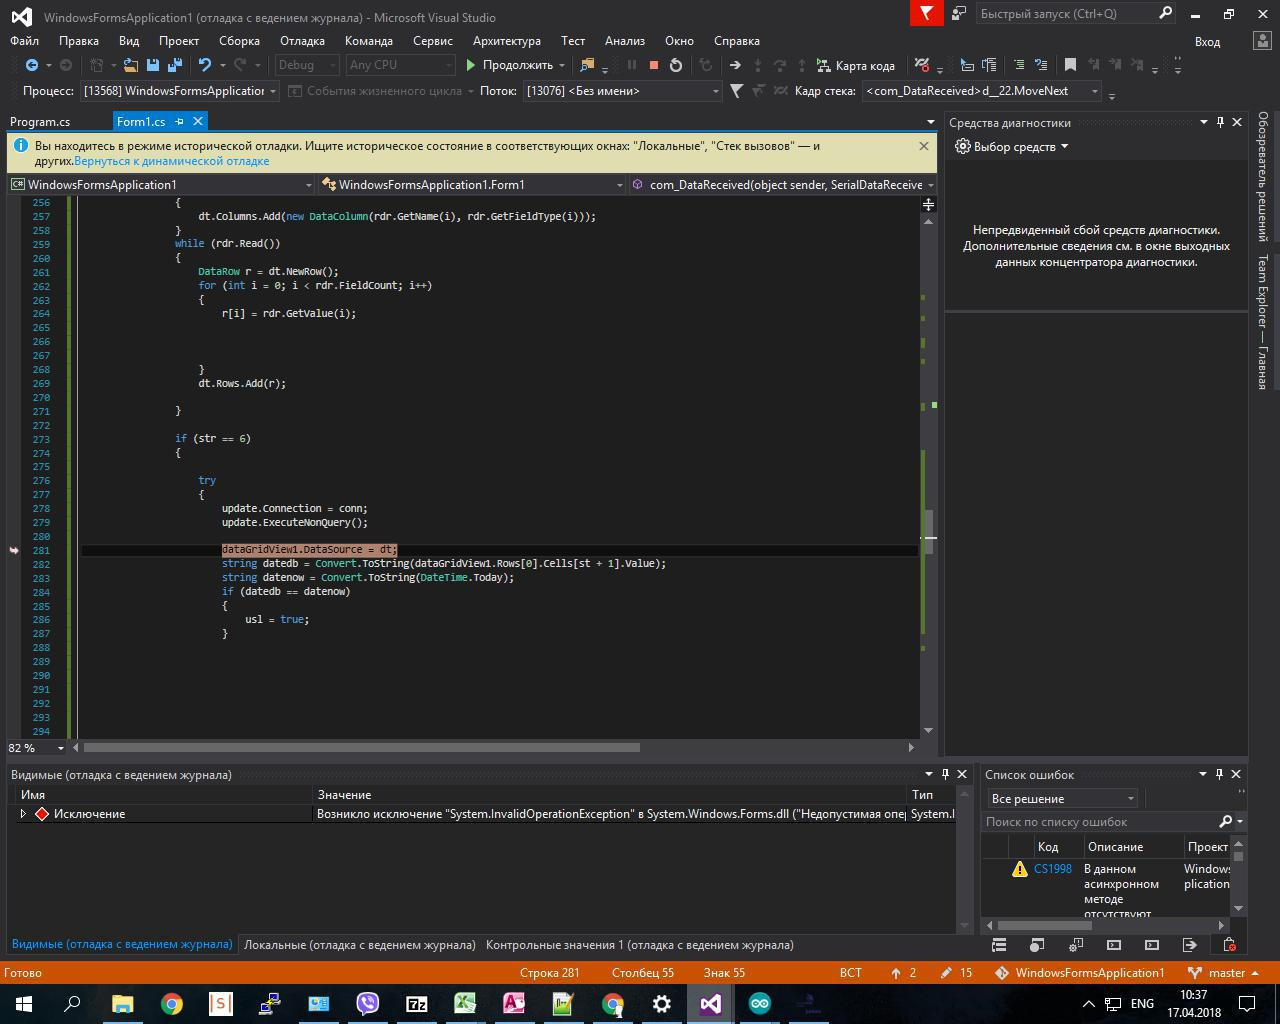This screenshot has width=1280, height=1024.
Task: Close the historical debugging info bar
Action: point(924,146)
